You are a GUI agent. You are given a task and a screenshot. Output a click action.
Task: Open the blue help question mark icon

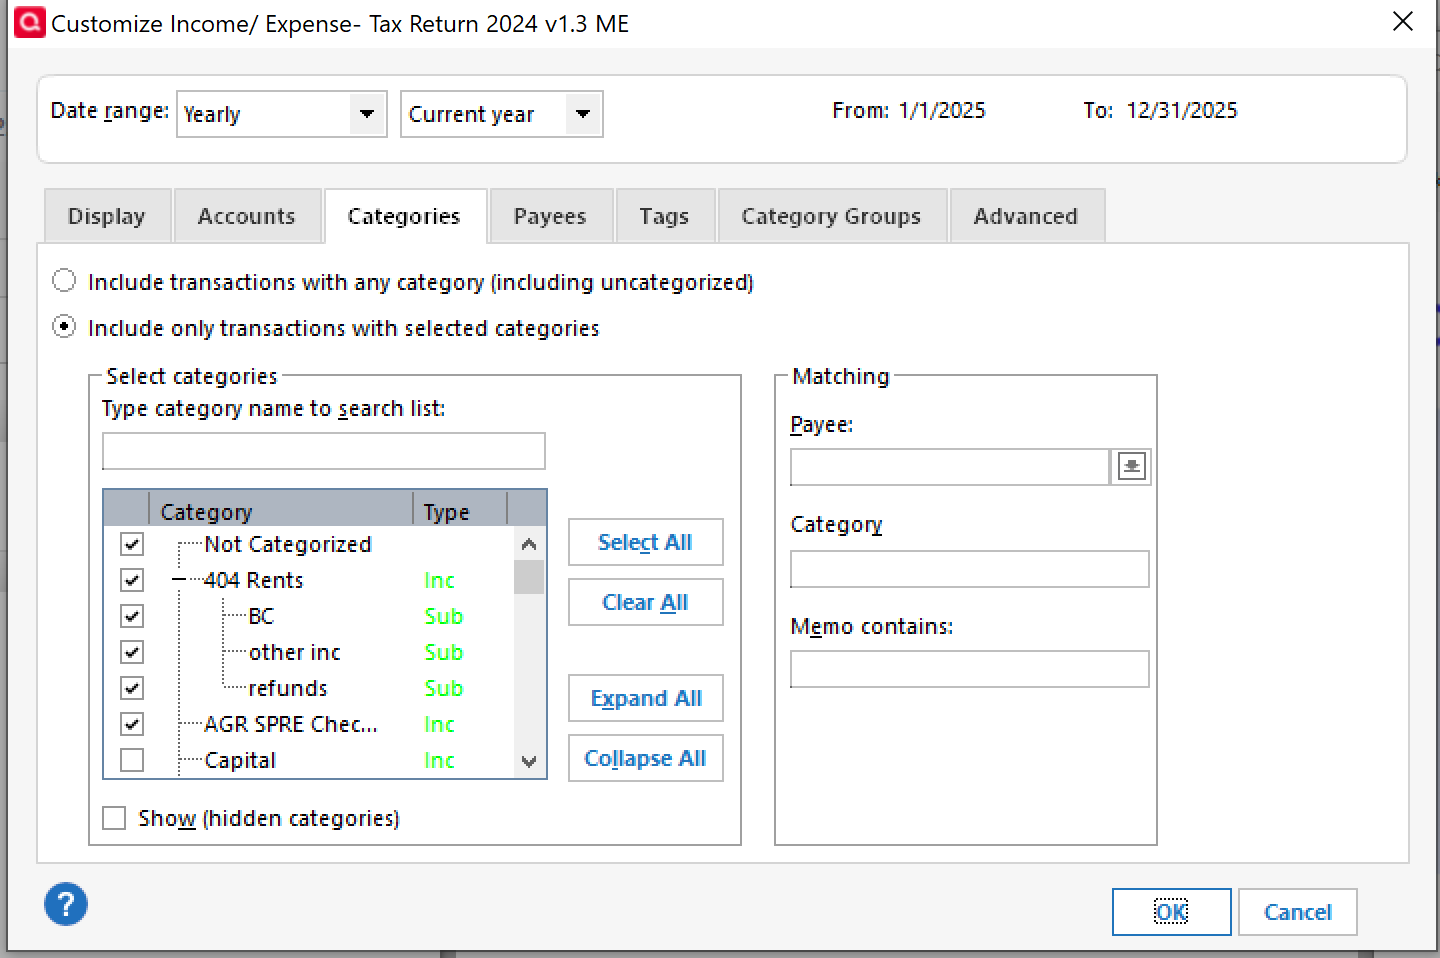(66, 904)
